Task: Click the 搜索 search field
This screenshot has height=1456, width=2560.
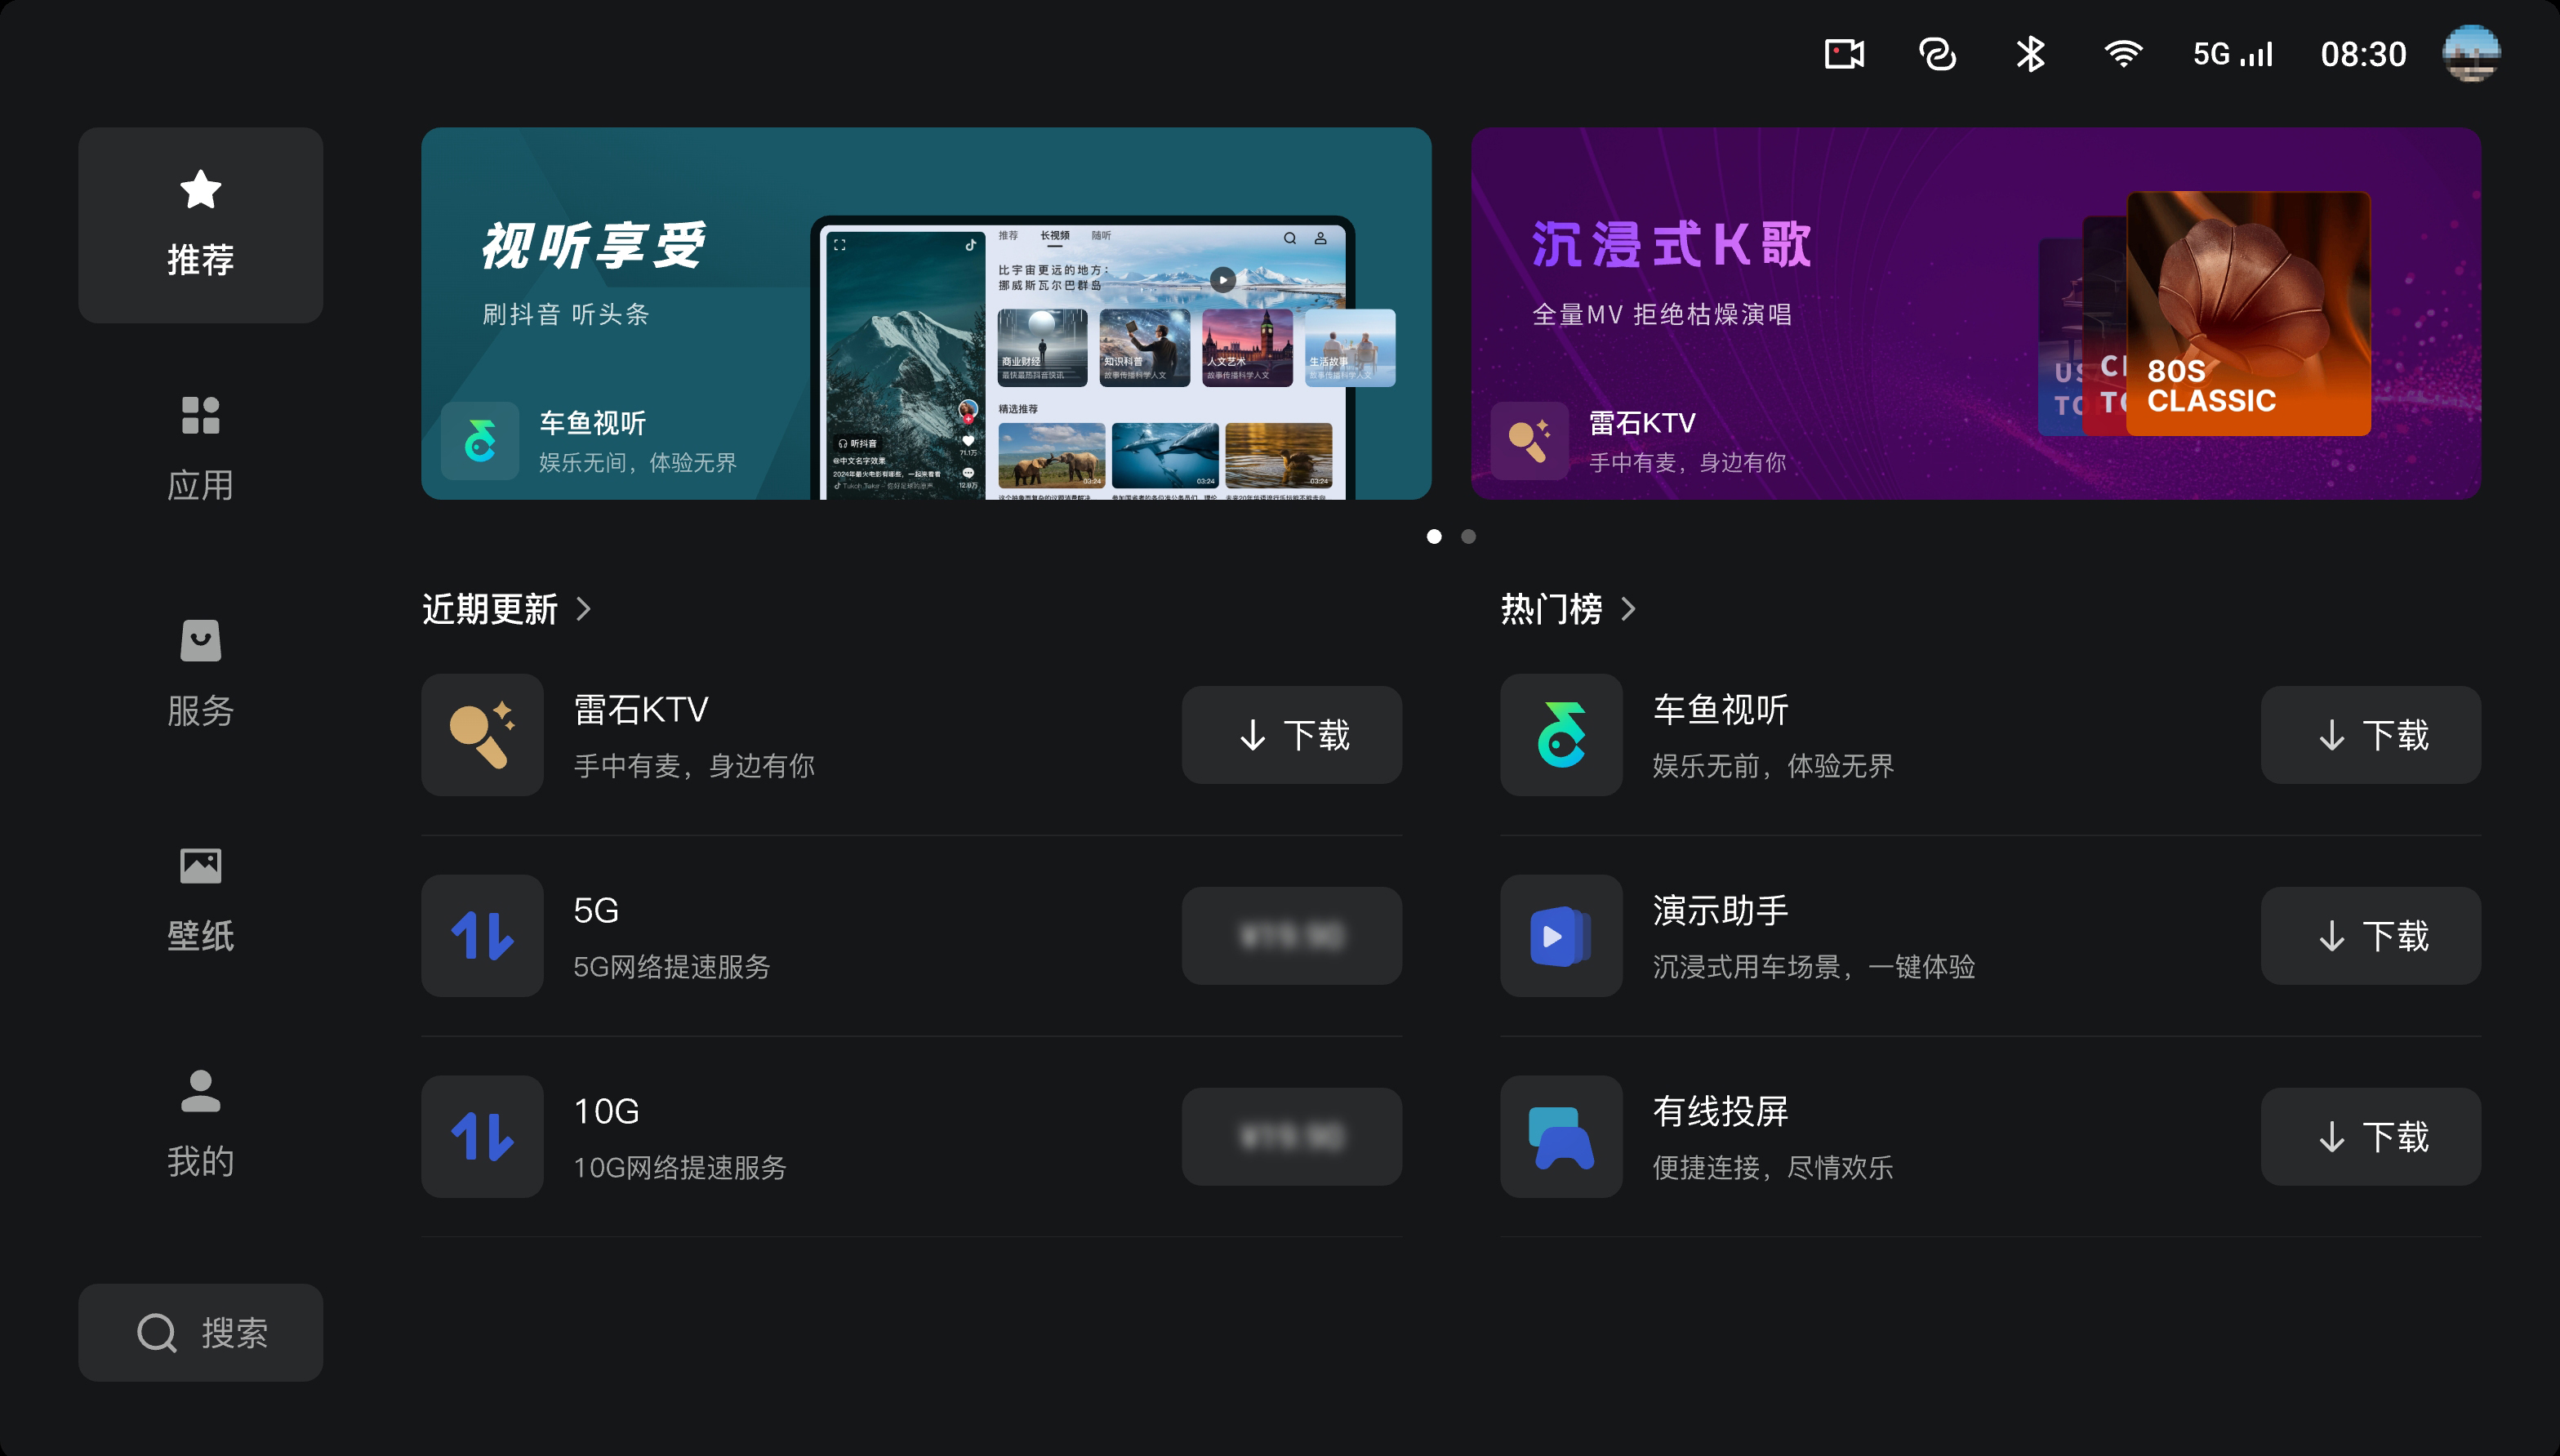Action: click(200, 1333)
